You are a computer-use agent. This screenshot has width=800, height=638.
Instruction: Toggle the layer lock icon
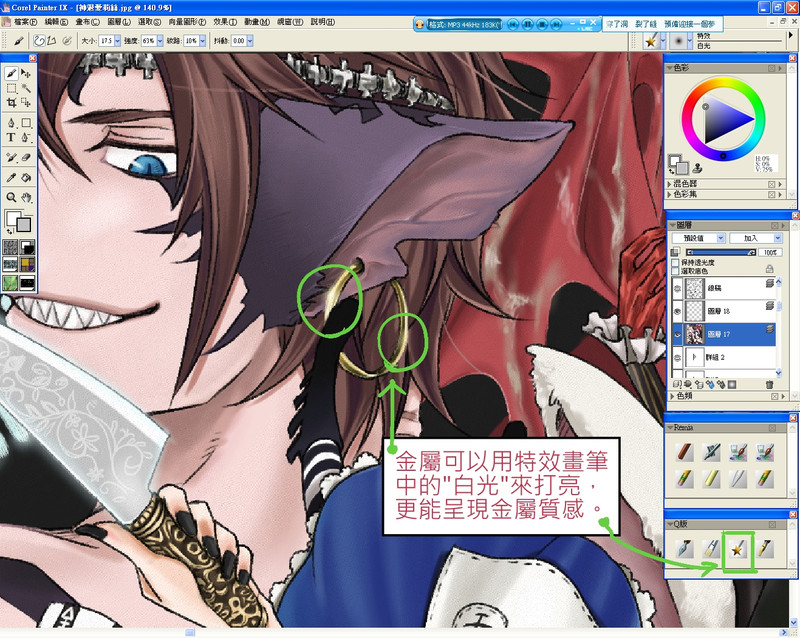pos(769,268)
